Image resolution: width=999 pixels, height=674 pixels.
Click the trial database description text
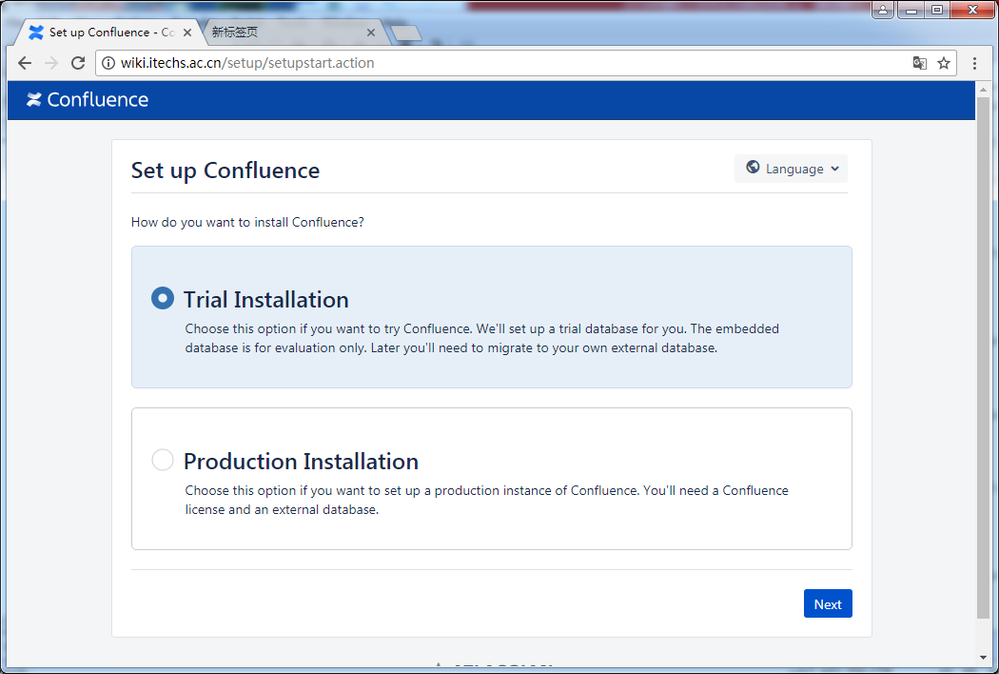point(482,338)
